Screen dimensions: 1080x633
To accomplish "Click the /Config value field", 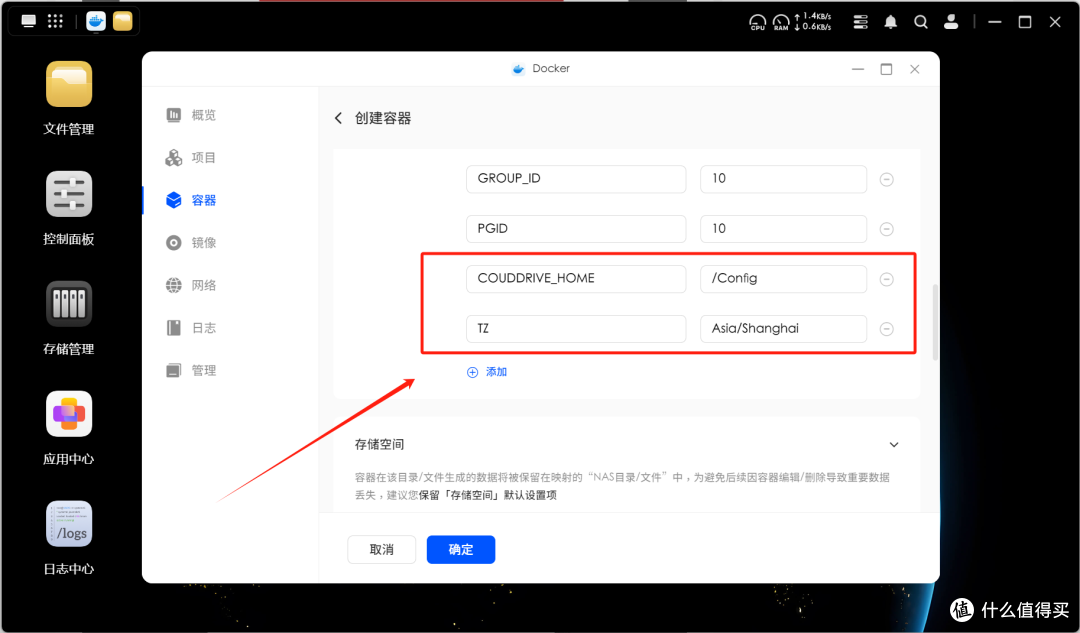I will (783, 279).
